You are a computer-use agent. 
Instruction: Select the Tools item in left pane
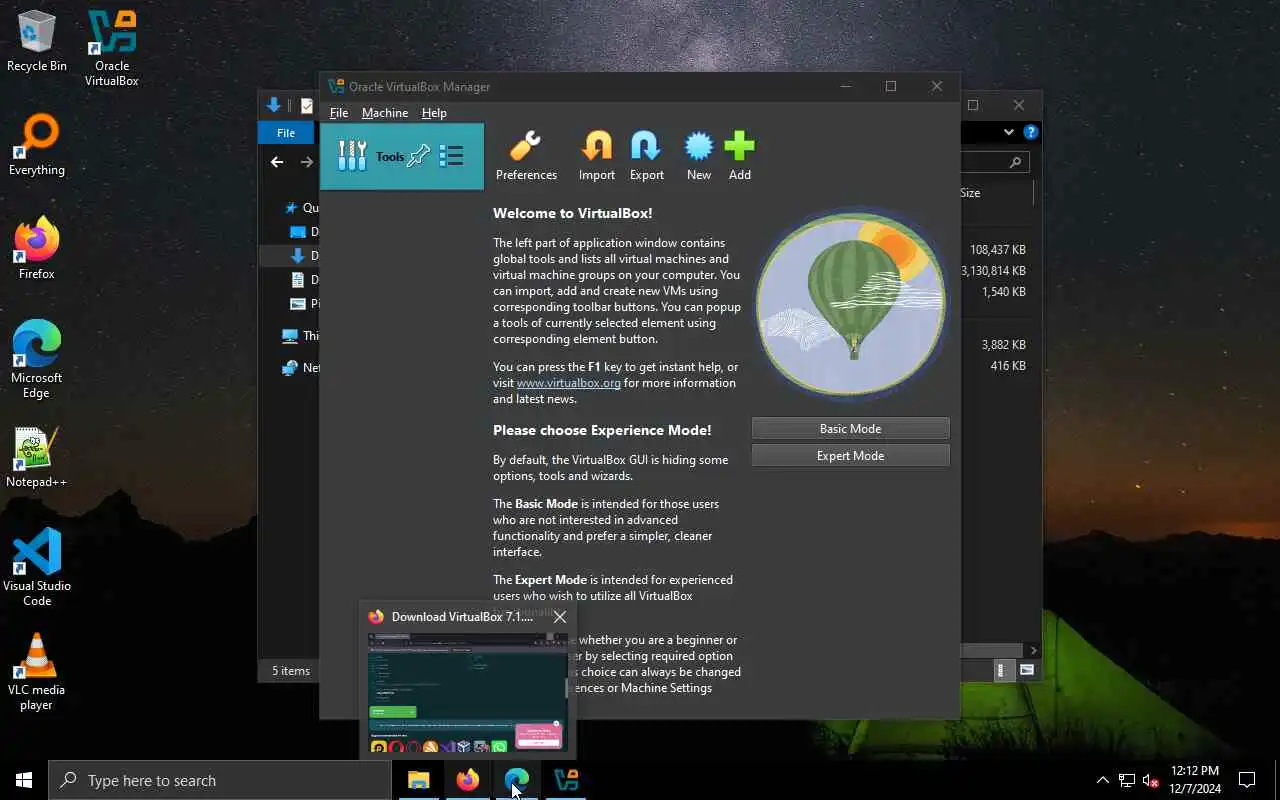[402, 156]
